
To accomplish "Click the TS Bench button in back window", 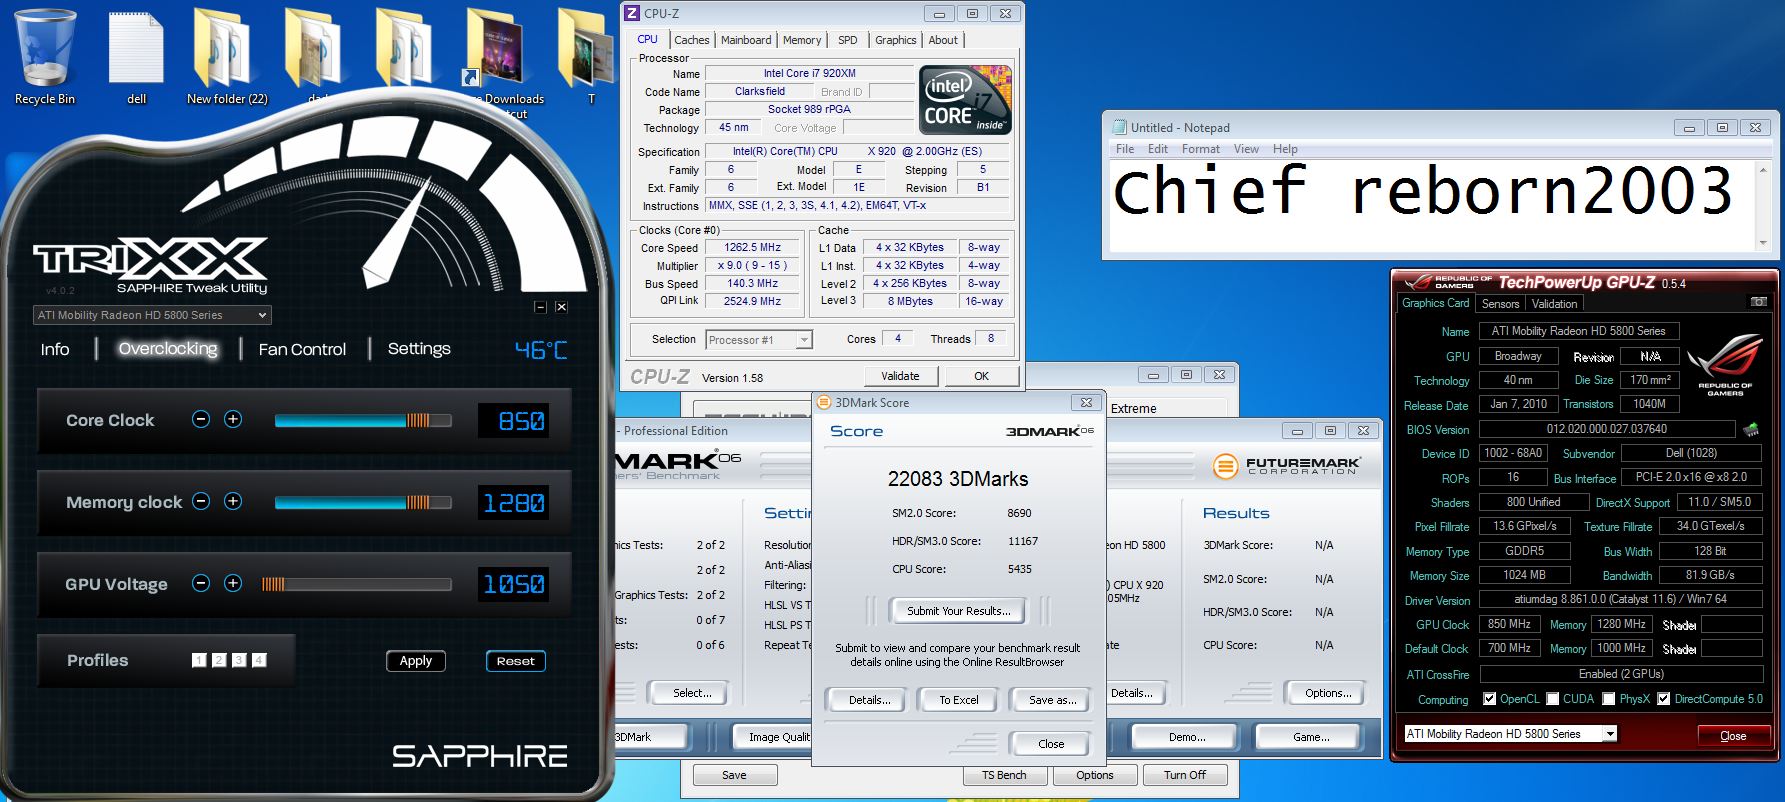I will (x=1004, y=775).
